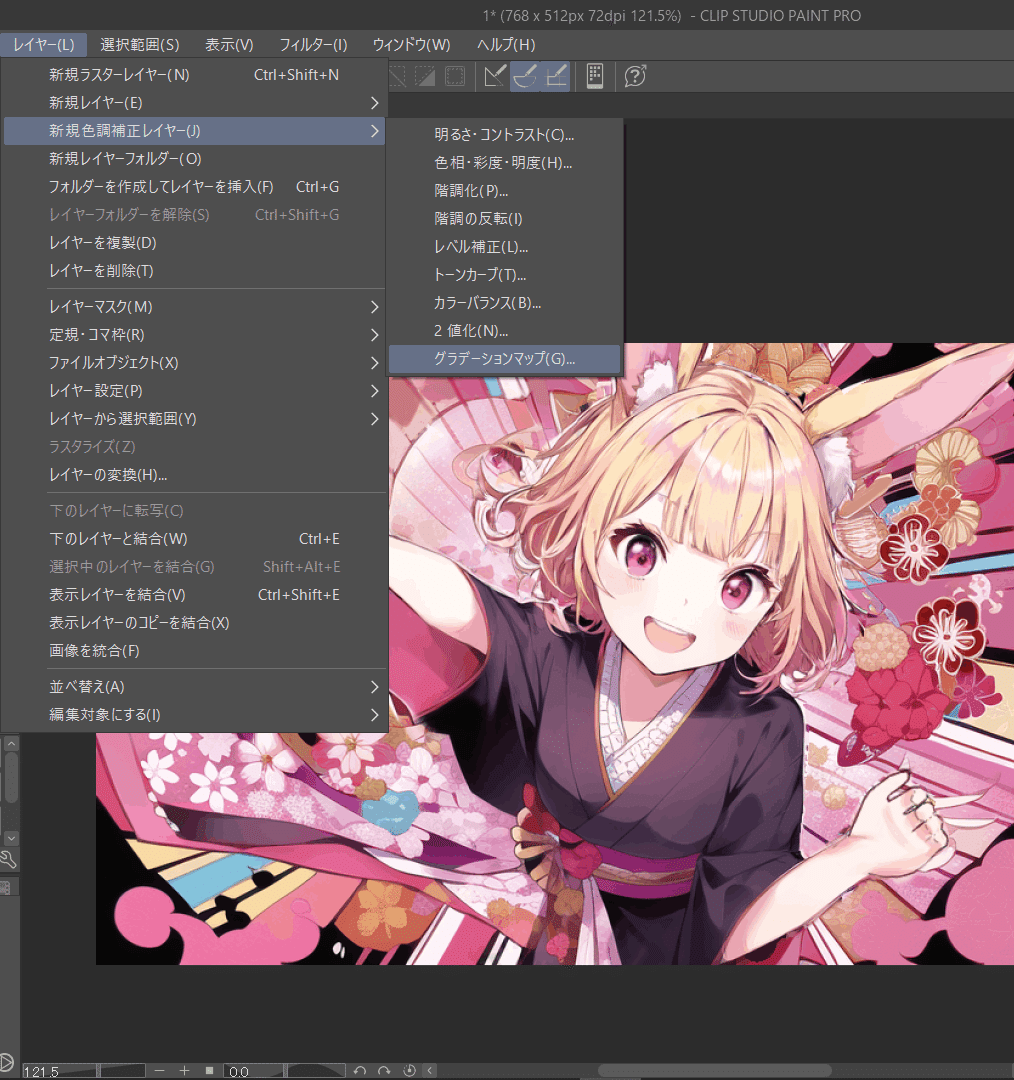This screenshot has width=1014, height=1080.
Task: Expand the 並べ替え(A) submenu
Action: (x=195, y=687)
